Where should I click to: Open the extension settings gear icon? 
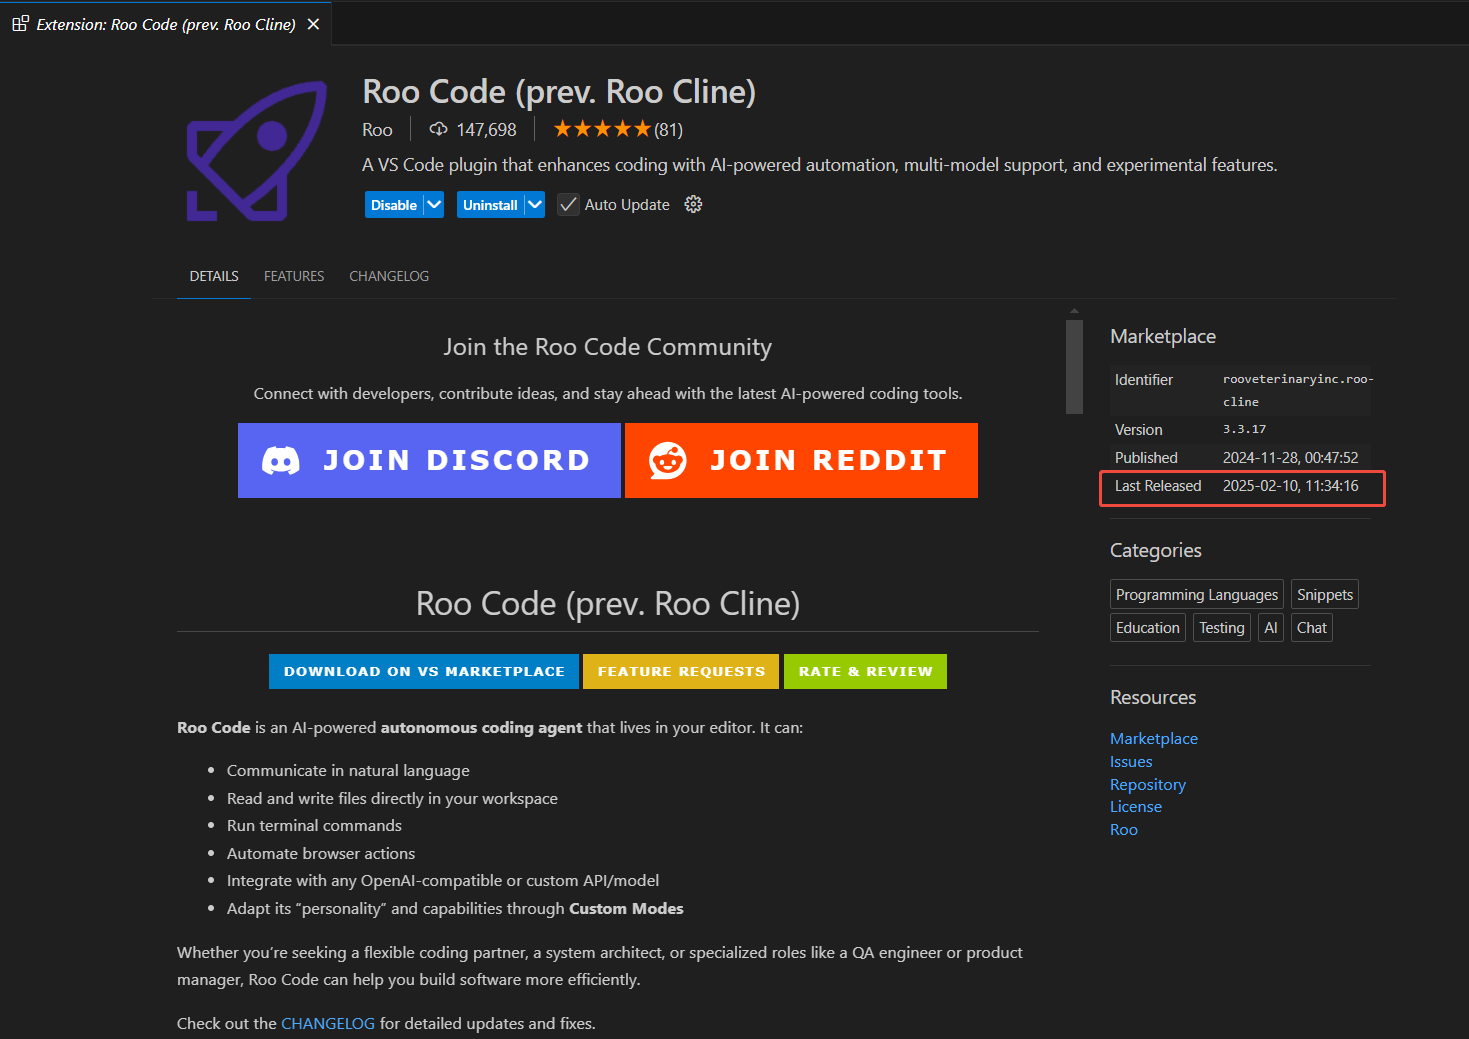[x=693, y=204]
